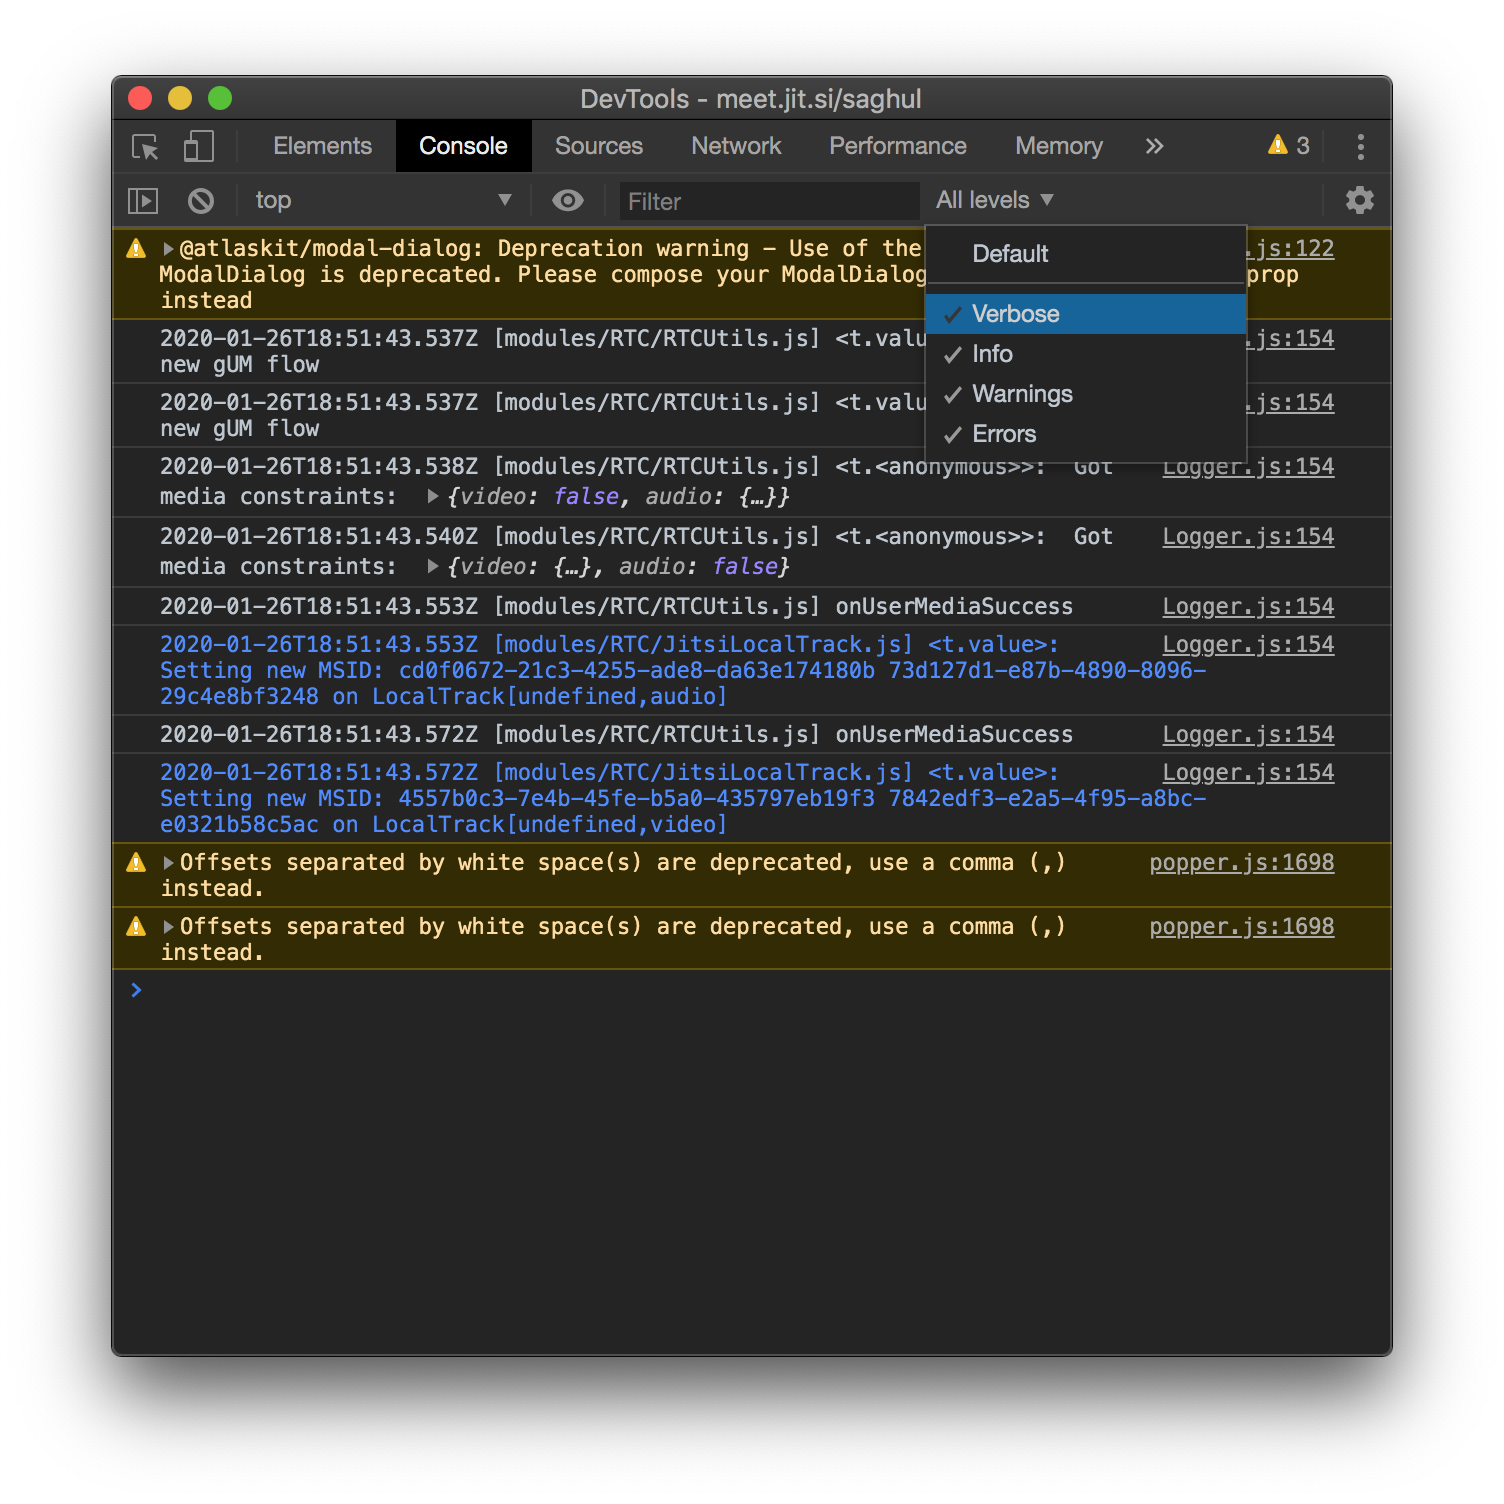The width and height of the screenshot is (1504, 1504).
Task: Open the top JavaScript context dropdown
Action: pos(383,200)
